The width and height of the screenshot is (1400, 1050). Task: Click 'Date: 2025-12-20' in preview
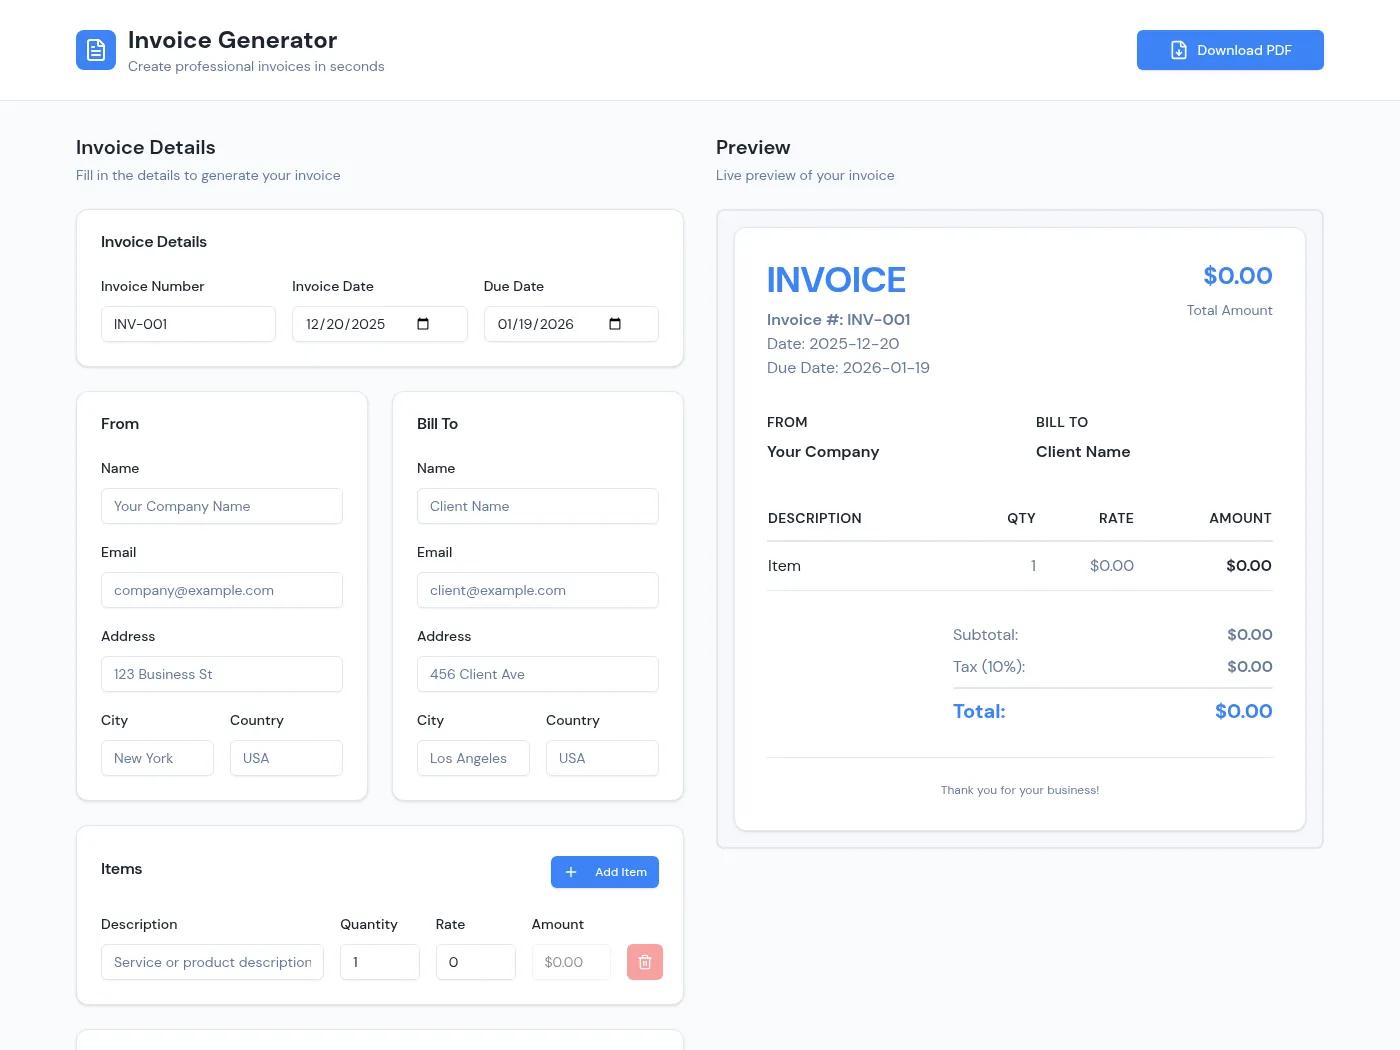[x=833, y=344]
